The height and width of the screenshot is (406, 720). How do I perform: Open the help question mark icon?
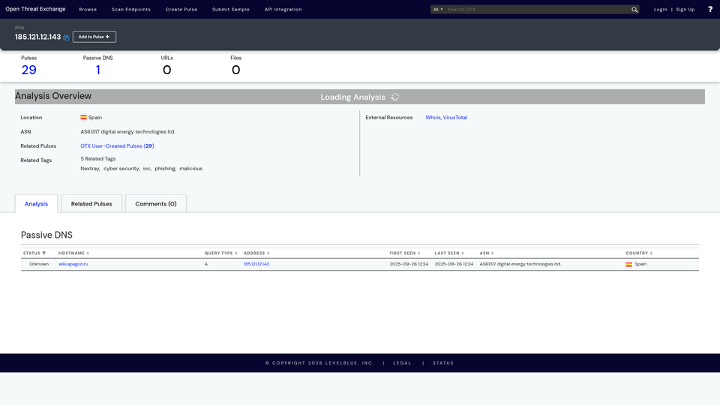click(x=709, y=9)
